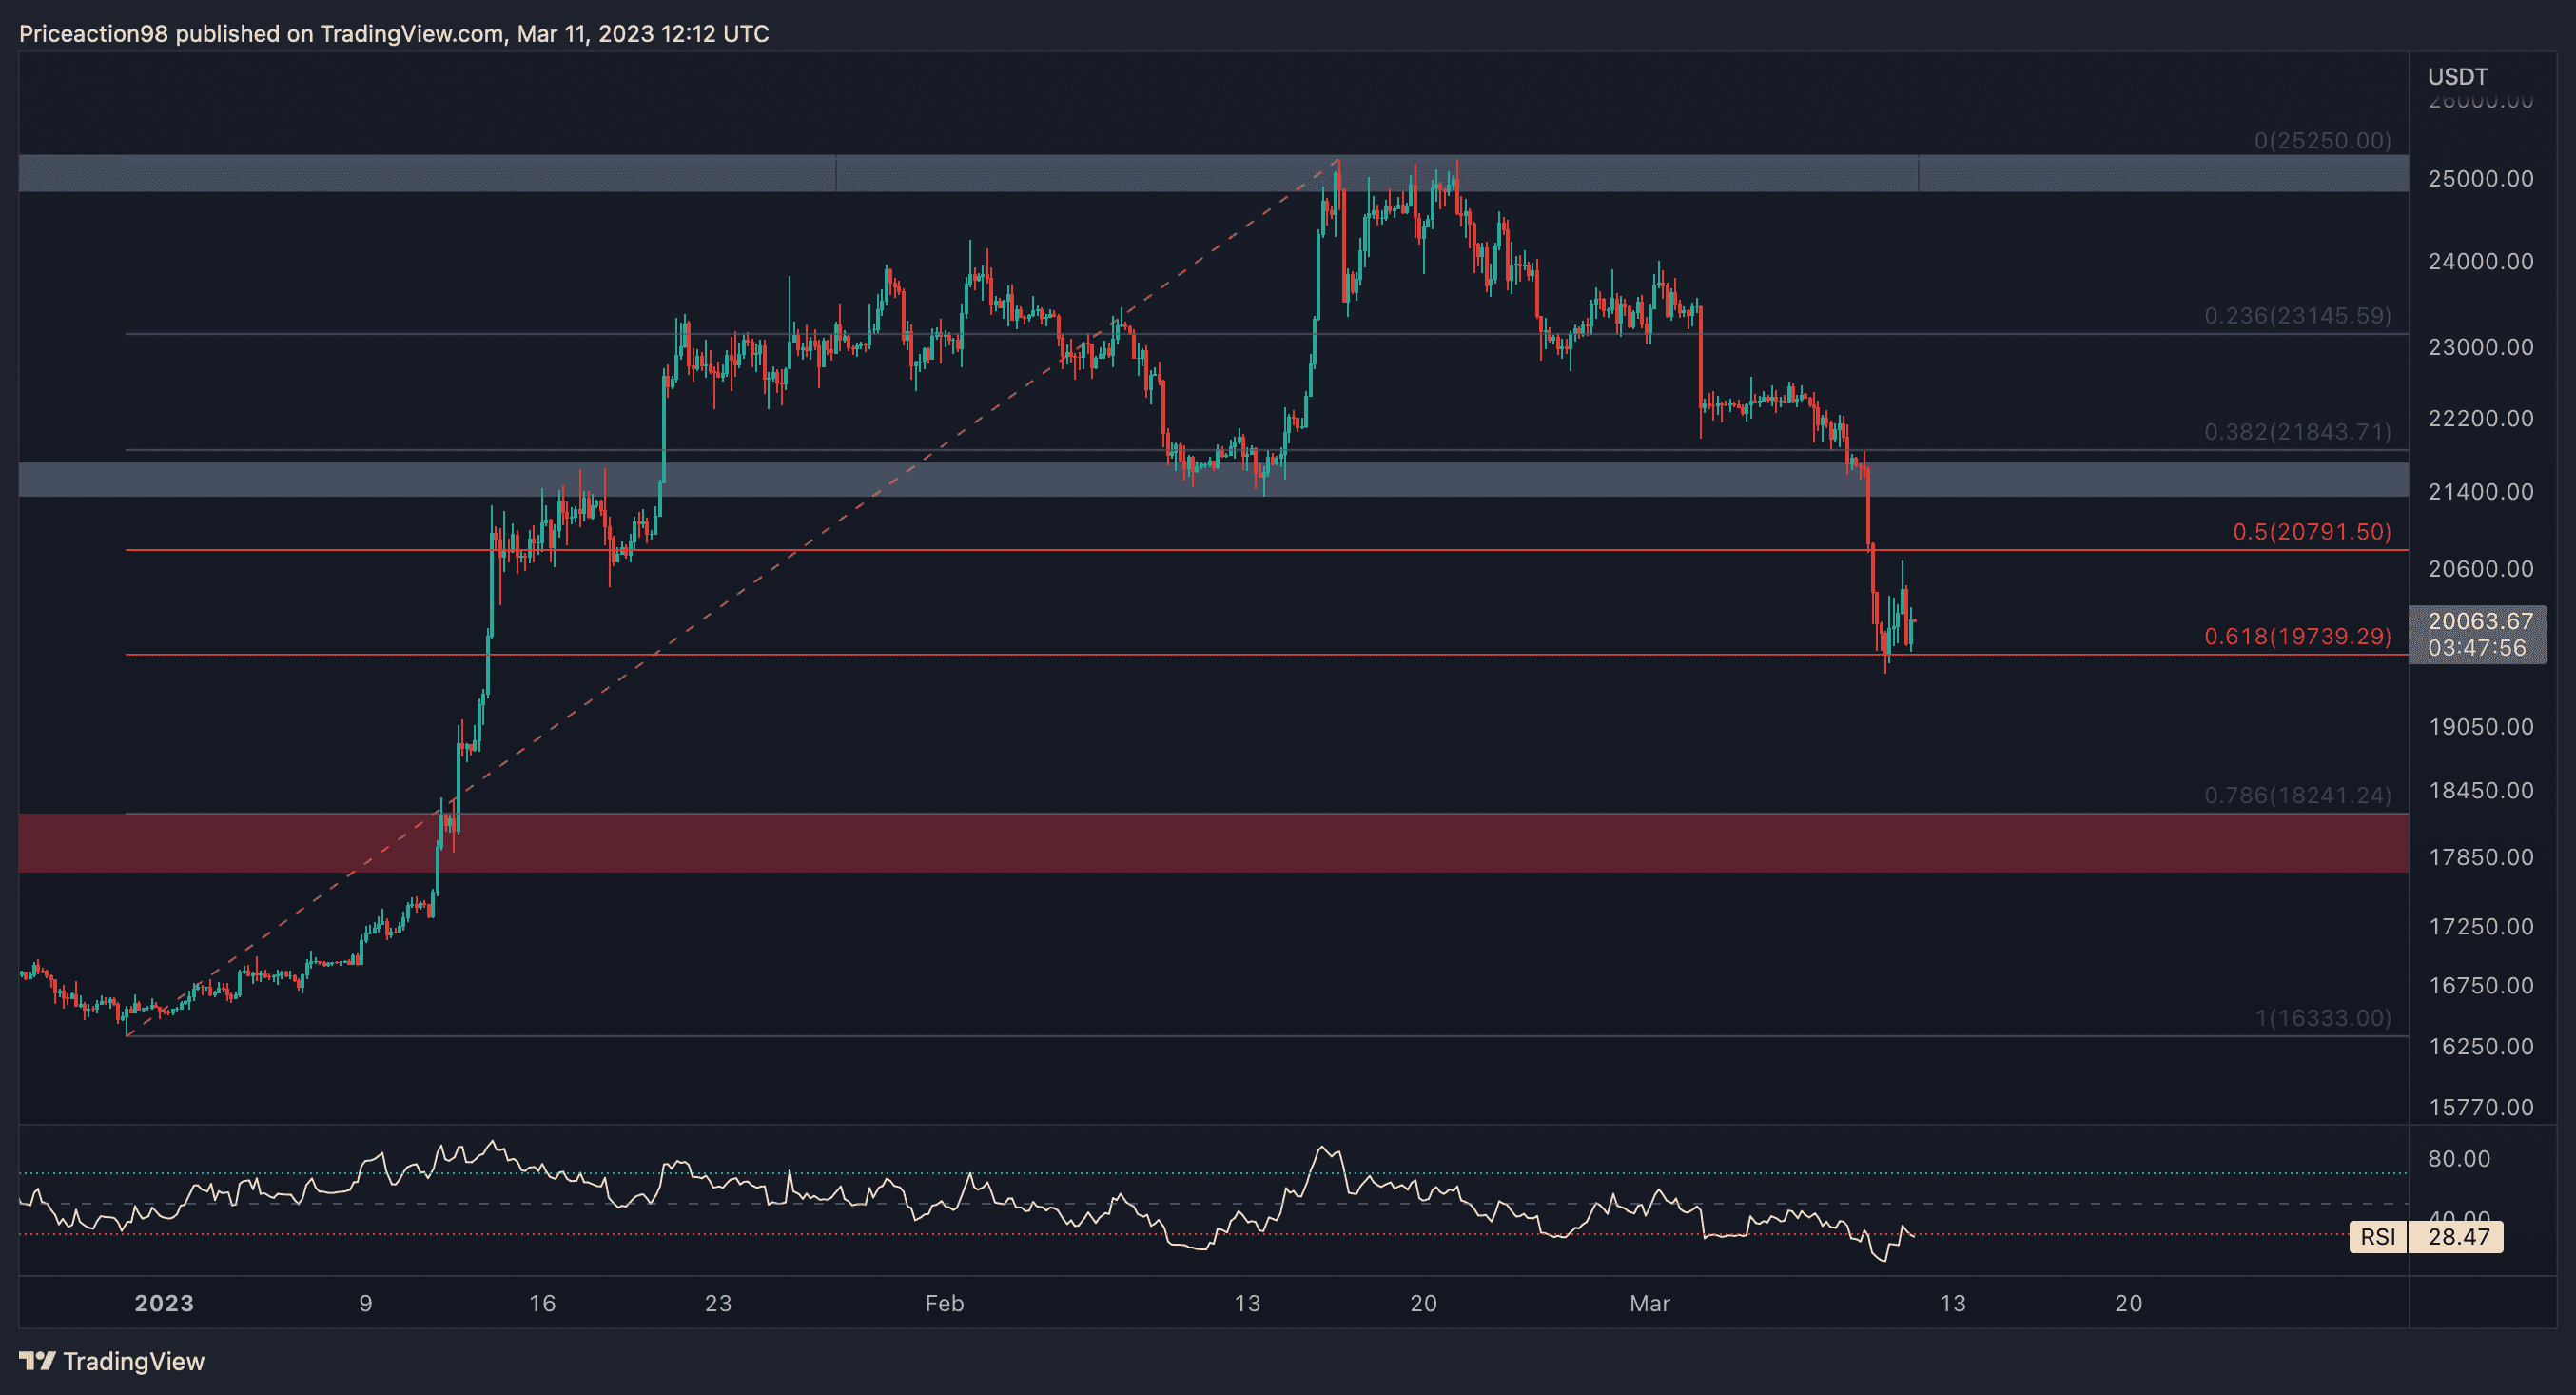Click the 17850.00 price axis label
Viewport: 2576px width, 1395px height.
(x=2481, y=858)
